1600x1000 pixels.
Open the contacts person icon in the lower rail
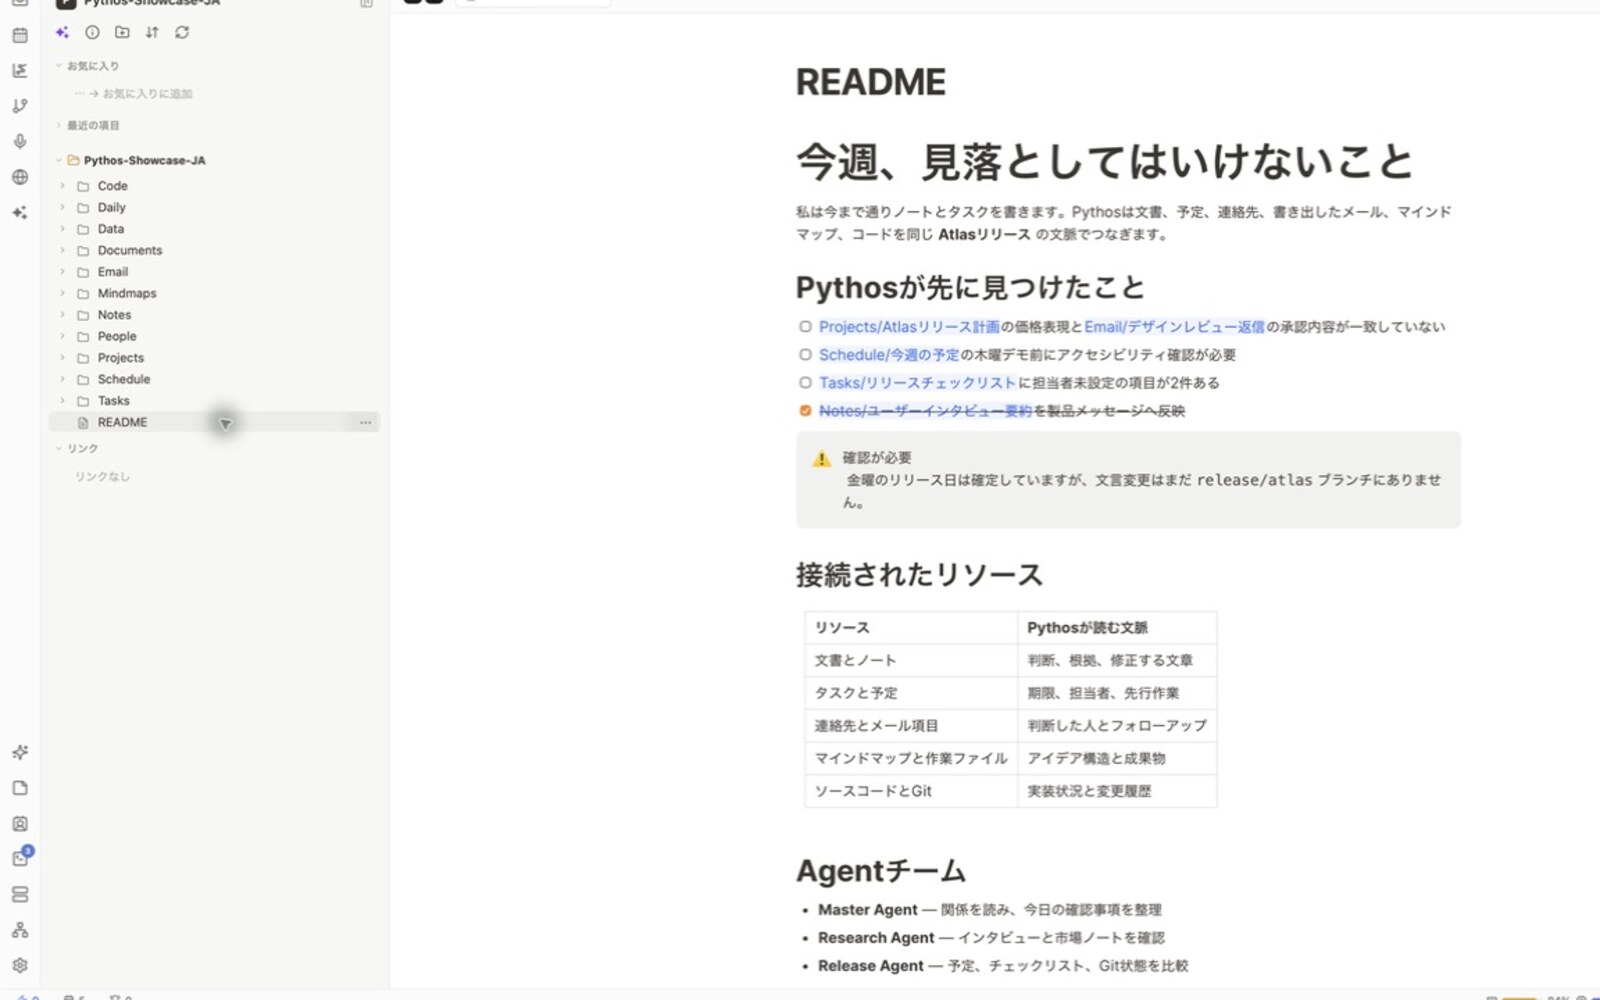coord(20,824)
